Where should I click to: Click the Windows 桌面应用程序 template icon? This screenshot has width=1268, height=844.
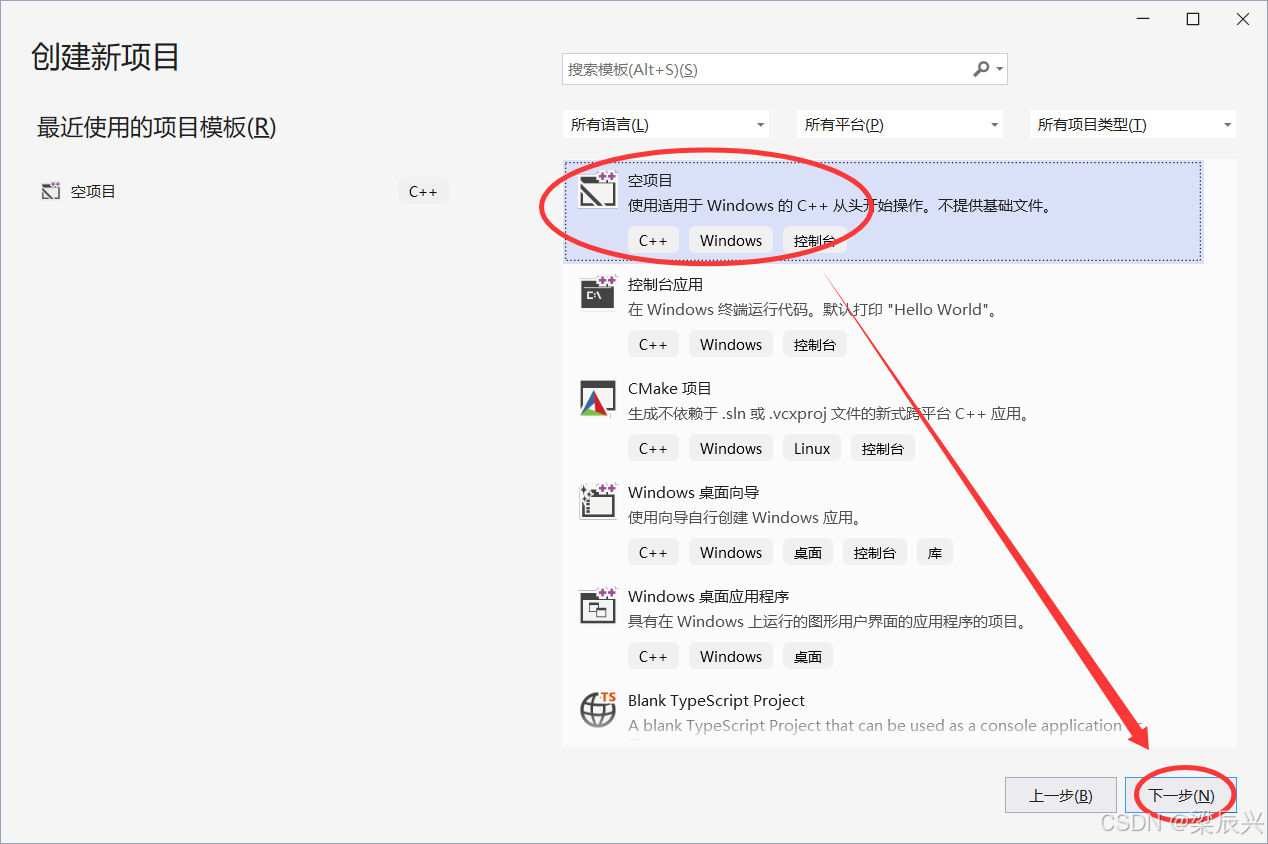(x=598, y=606)
